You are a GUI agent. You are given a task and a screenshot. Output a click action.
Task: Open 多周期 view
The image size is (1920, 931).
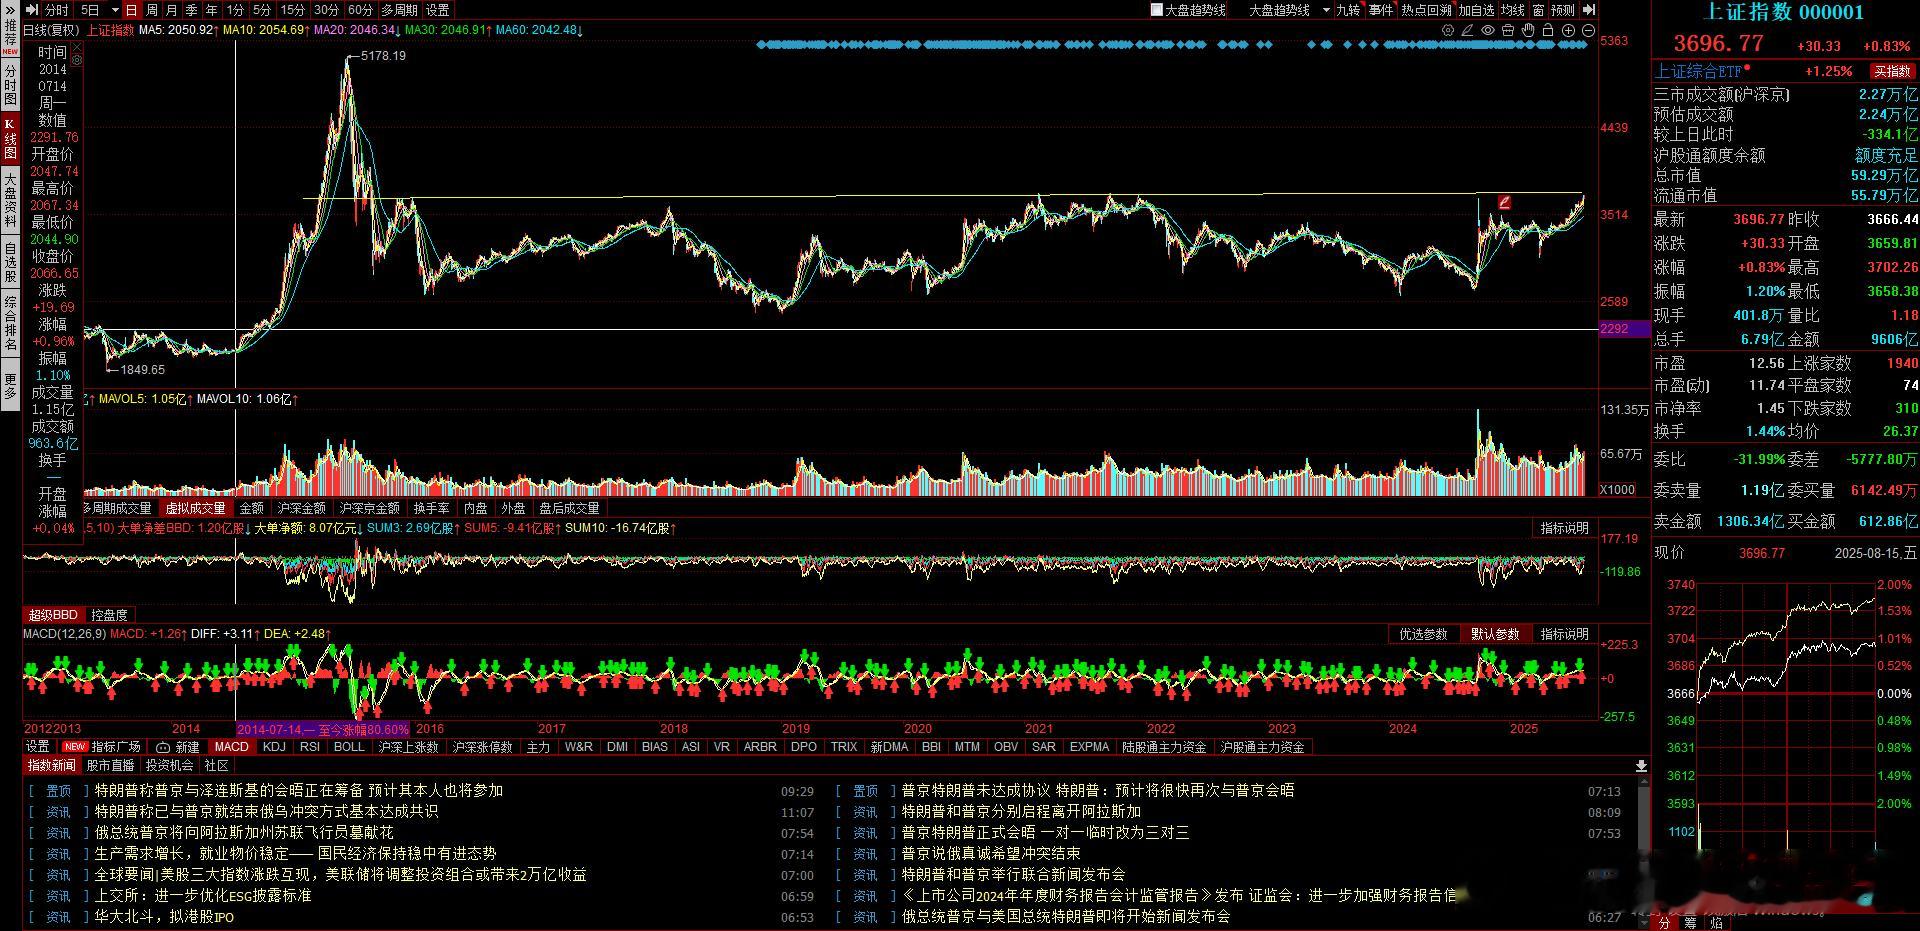(399, 10)
